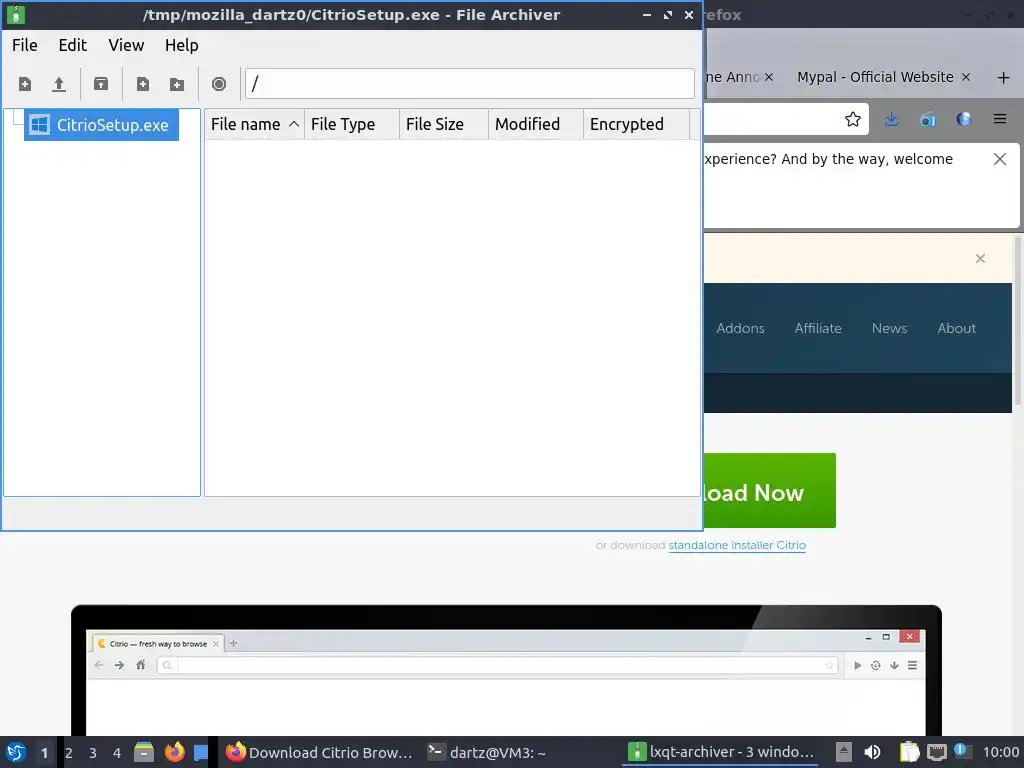Open Firefox downloads panel icon

click(891, 119)
